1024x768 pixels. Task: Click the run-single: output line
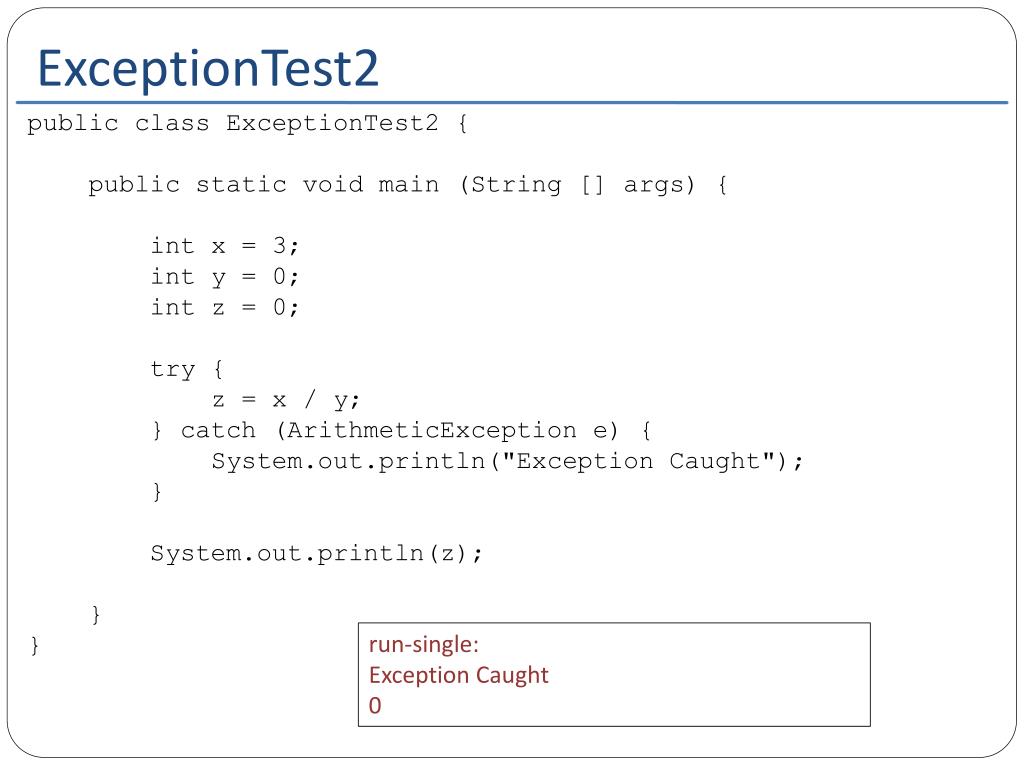pyautogui.click(x=424, y=645)
